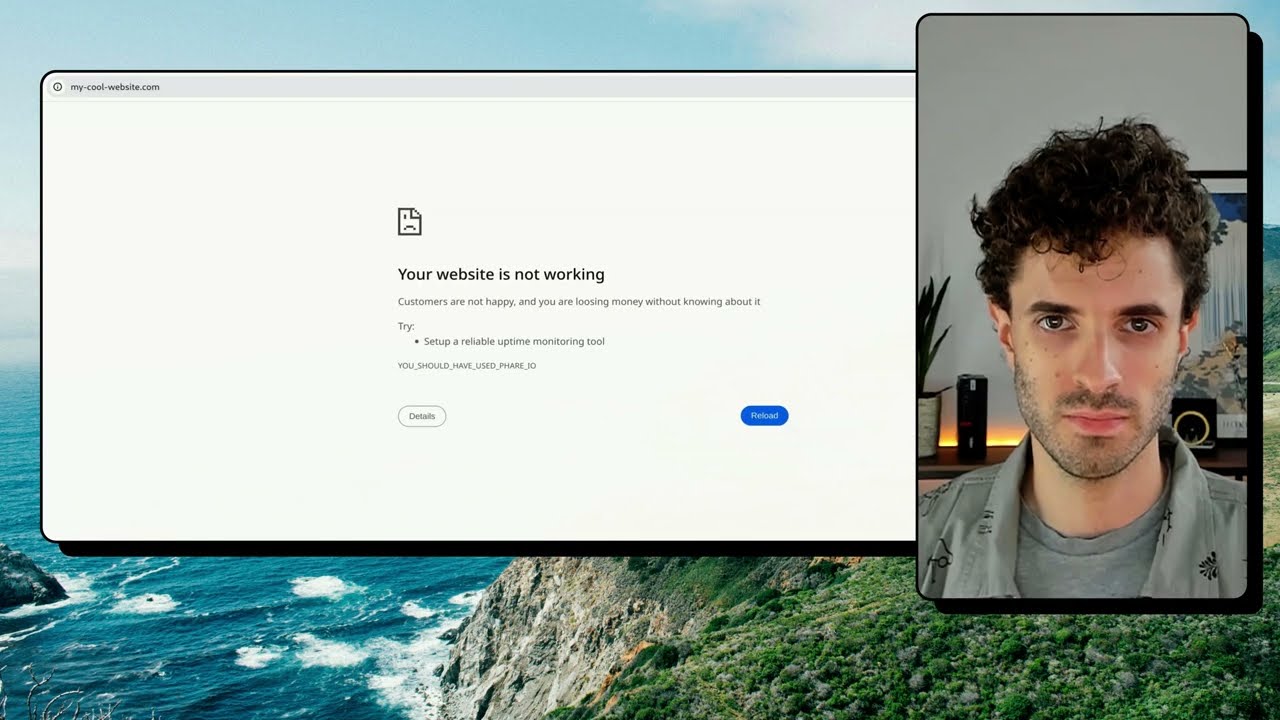This screenshot has height=720, width=1280.
Task: Click the "Setup a reliable uptime monitoring tool" suggestion
Action: point(514,342)
